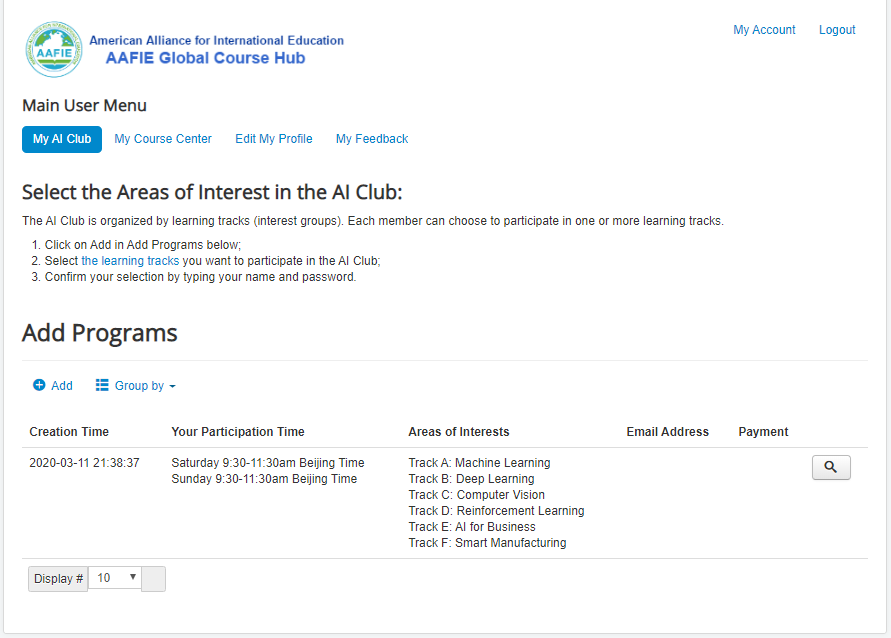Click the blank button next to Display dropdown

(153, 579)
